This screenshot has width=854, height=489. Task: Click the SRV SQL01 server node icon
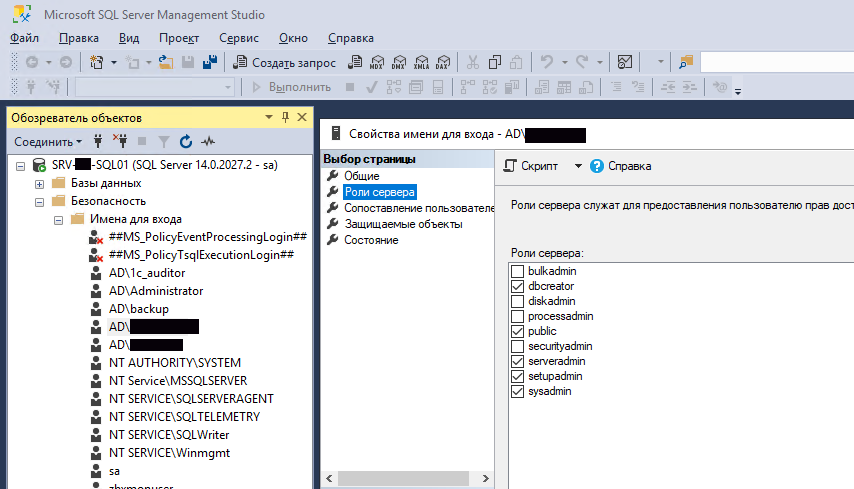39,164
